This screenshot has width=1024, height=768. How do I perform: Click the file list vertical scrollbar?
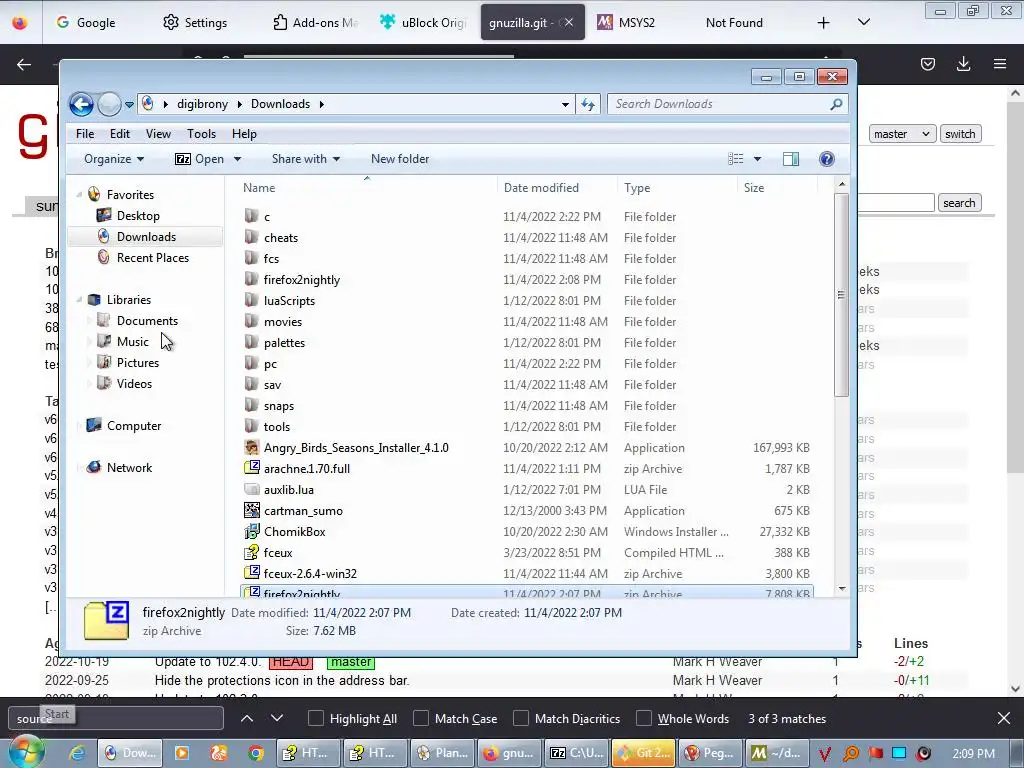[842, 294]
